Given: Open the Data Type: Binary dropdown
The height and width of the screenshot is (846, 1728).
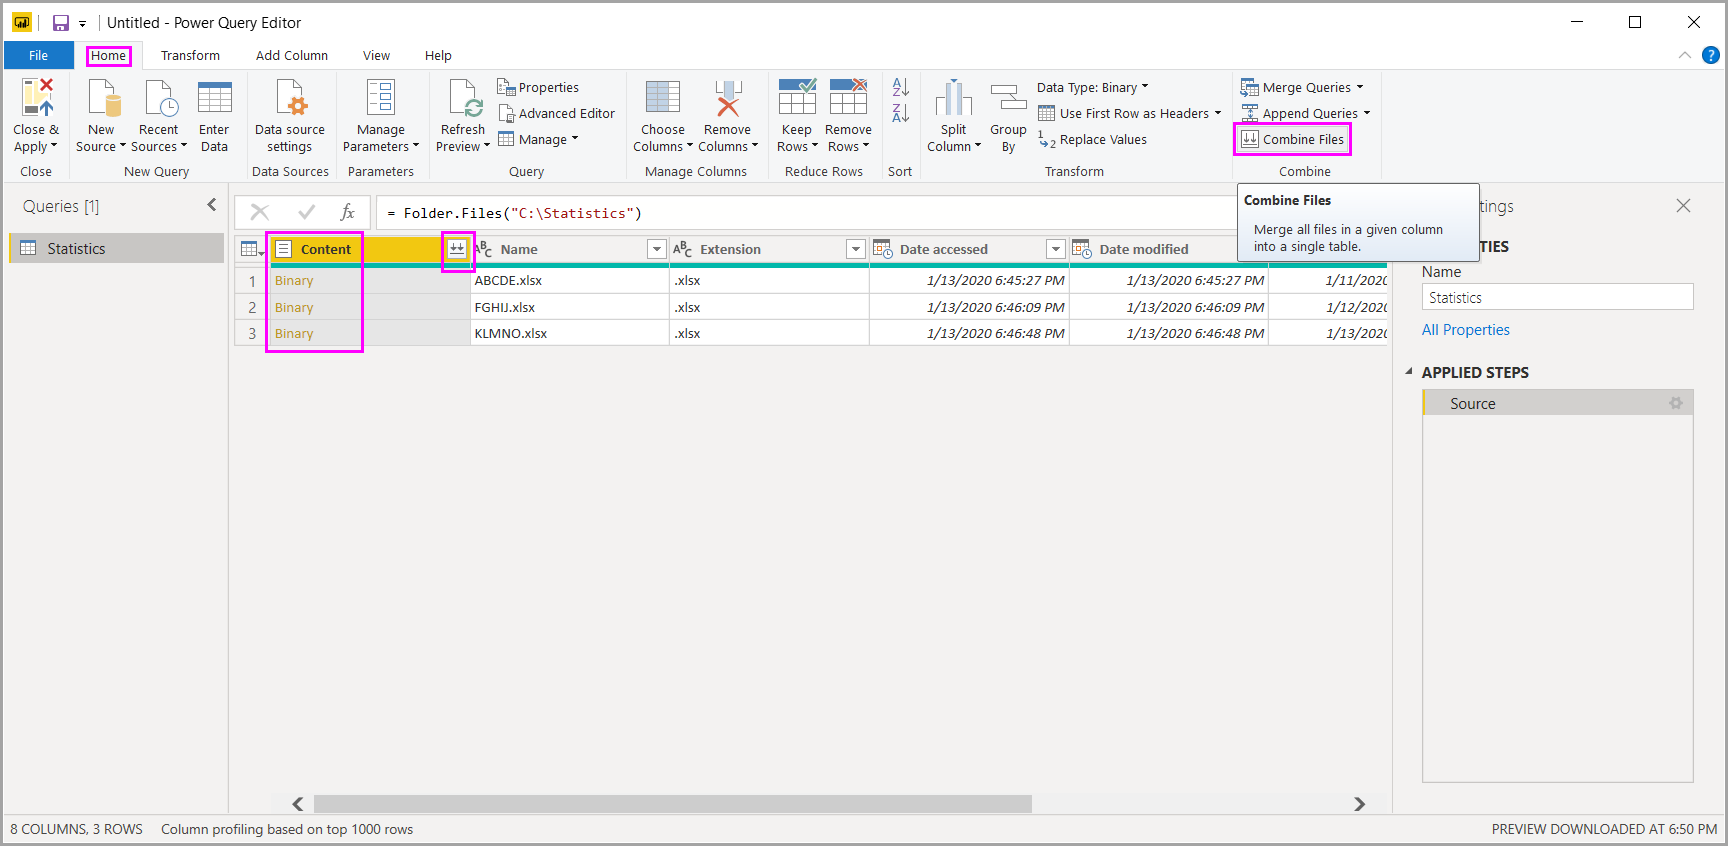Looking at the screenshot, I should tap(1093, 87).
